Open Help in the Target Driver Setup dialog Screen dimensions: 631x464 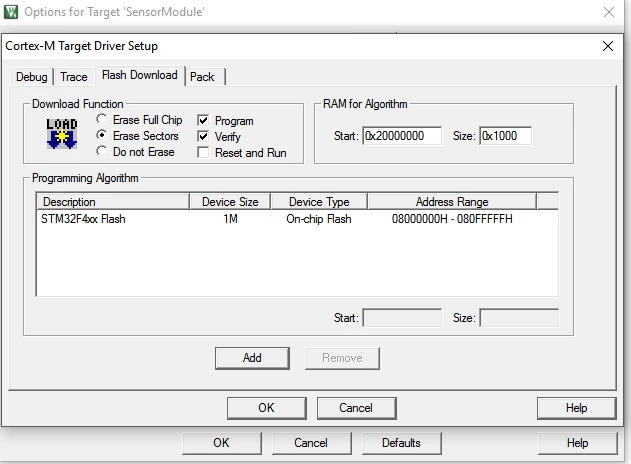click(577, 408)
